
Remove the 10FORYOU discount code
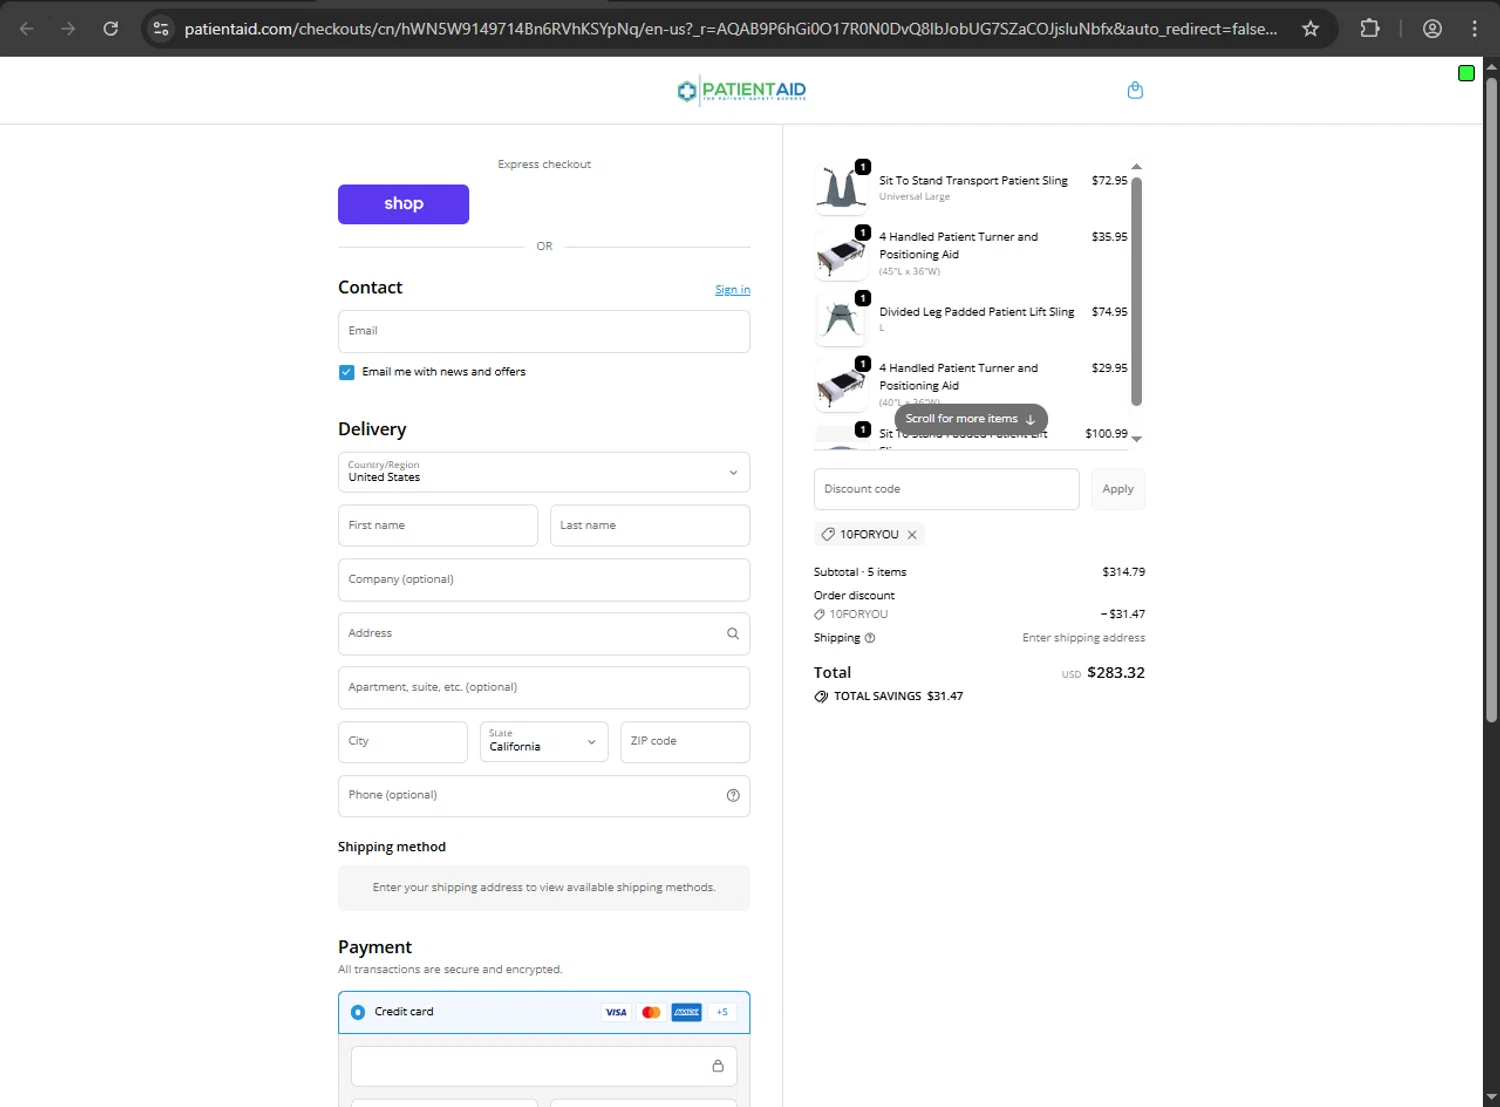point(912,535)
